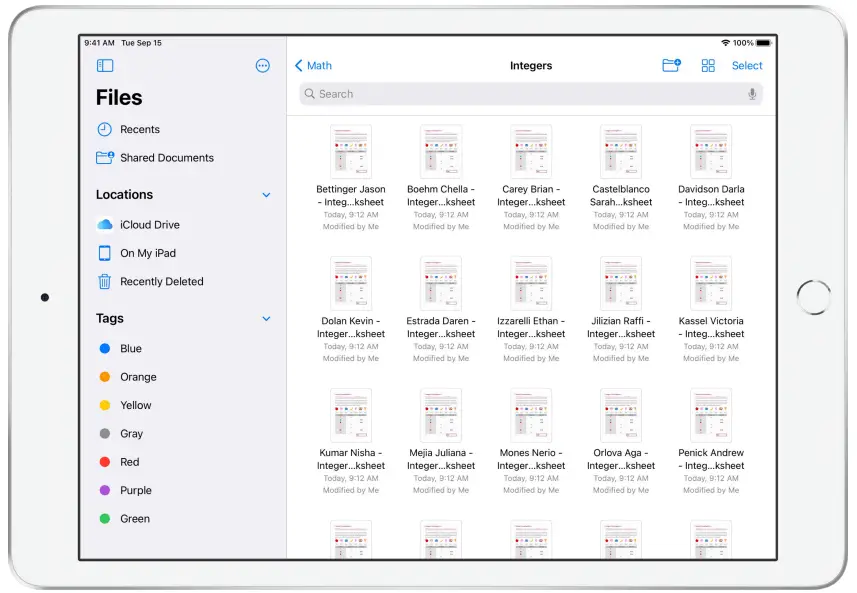Viewport: 857px width, 593px height.
Task: Select the Yellow tag color dot
Action: (x=105, y=406)
